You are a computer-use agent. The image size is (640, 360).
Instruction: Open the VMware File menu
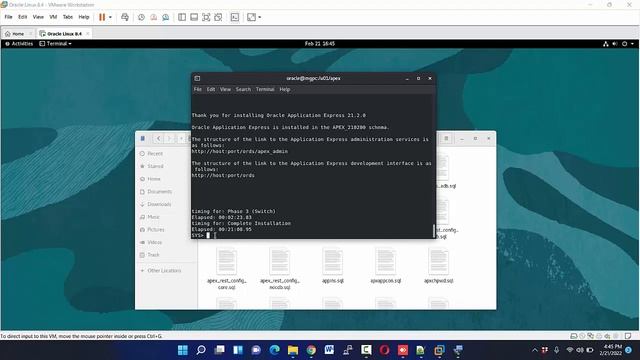tap(9, 17)
